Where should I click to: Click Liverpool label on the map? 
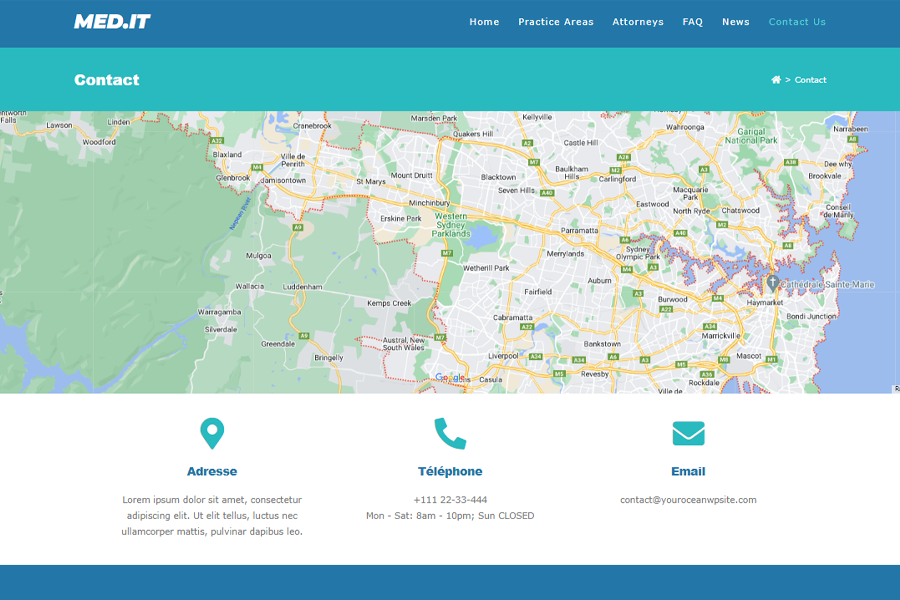click(503, 356)
